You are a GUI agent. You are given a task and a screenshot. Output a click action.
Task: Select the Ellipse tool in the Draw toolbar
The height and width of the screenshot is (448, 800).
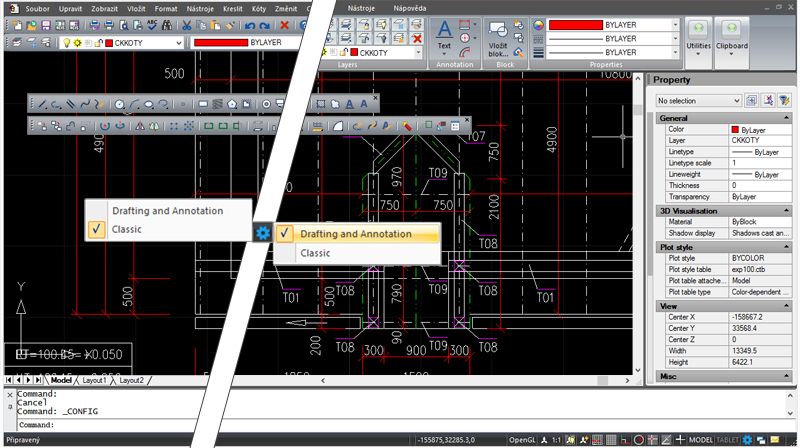148,104
